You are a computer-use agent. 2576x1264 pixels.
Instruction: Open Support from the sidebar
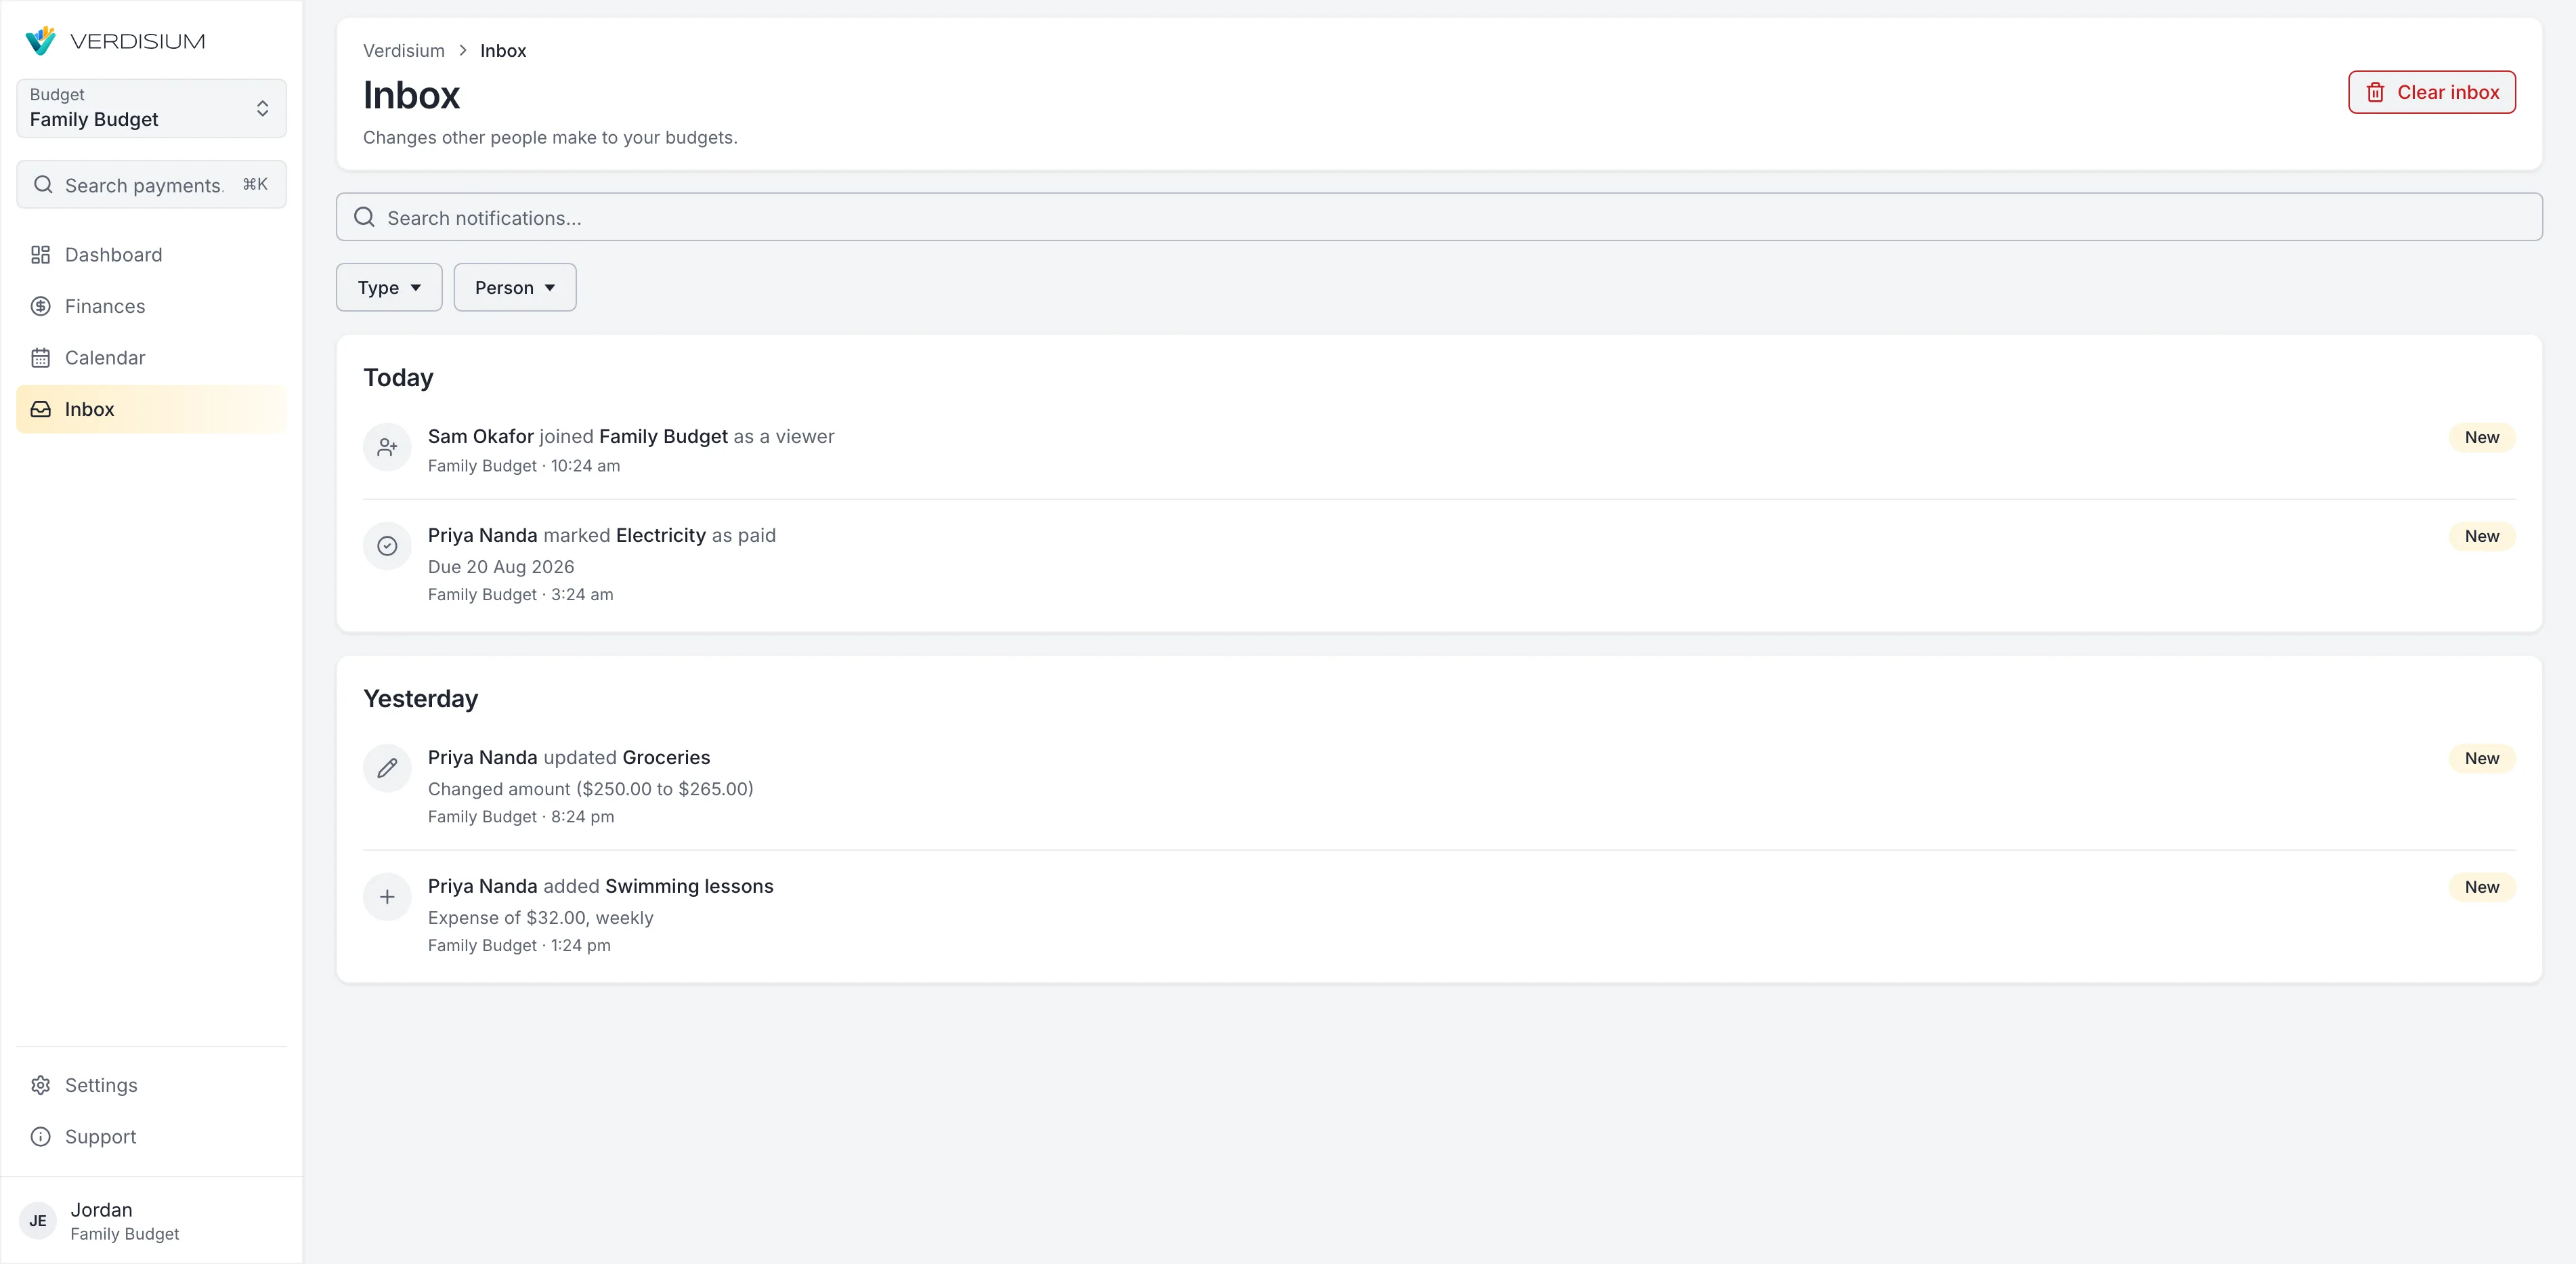(151, 1137)
